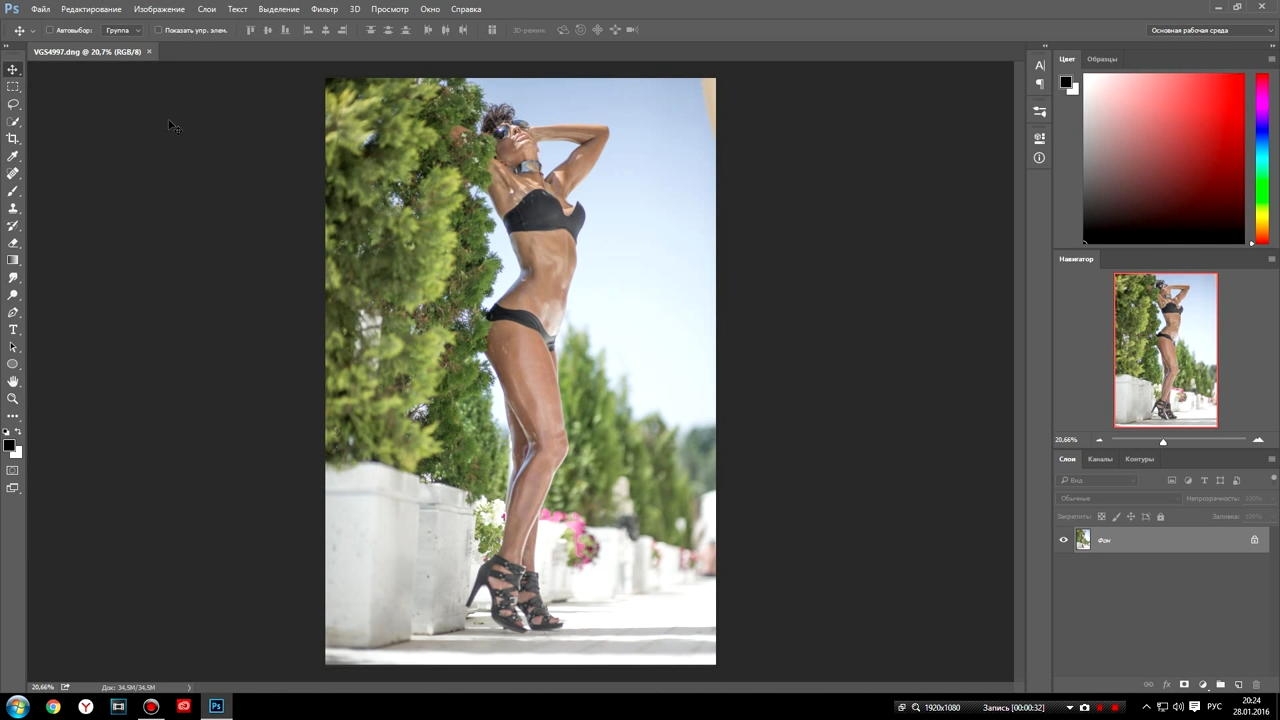Open the Layers panel flyout menu
The width and height of the screenshot is (1280, 720).
[x=1272, y=459]
